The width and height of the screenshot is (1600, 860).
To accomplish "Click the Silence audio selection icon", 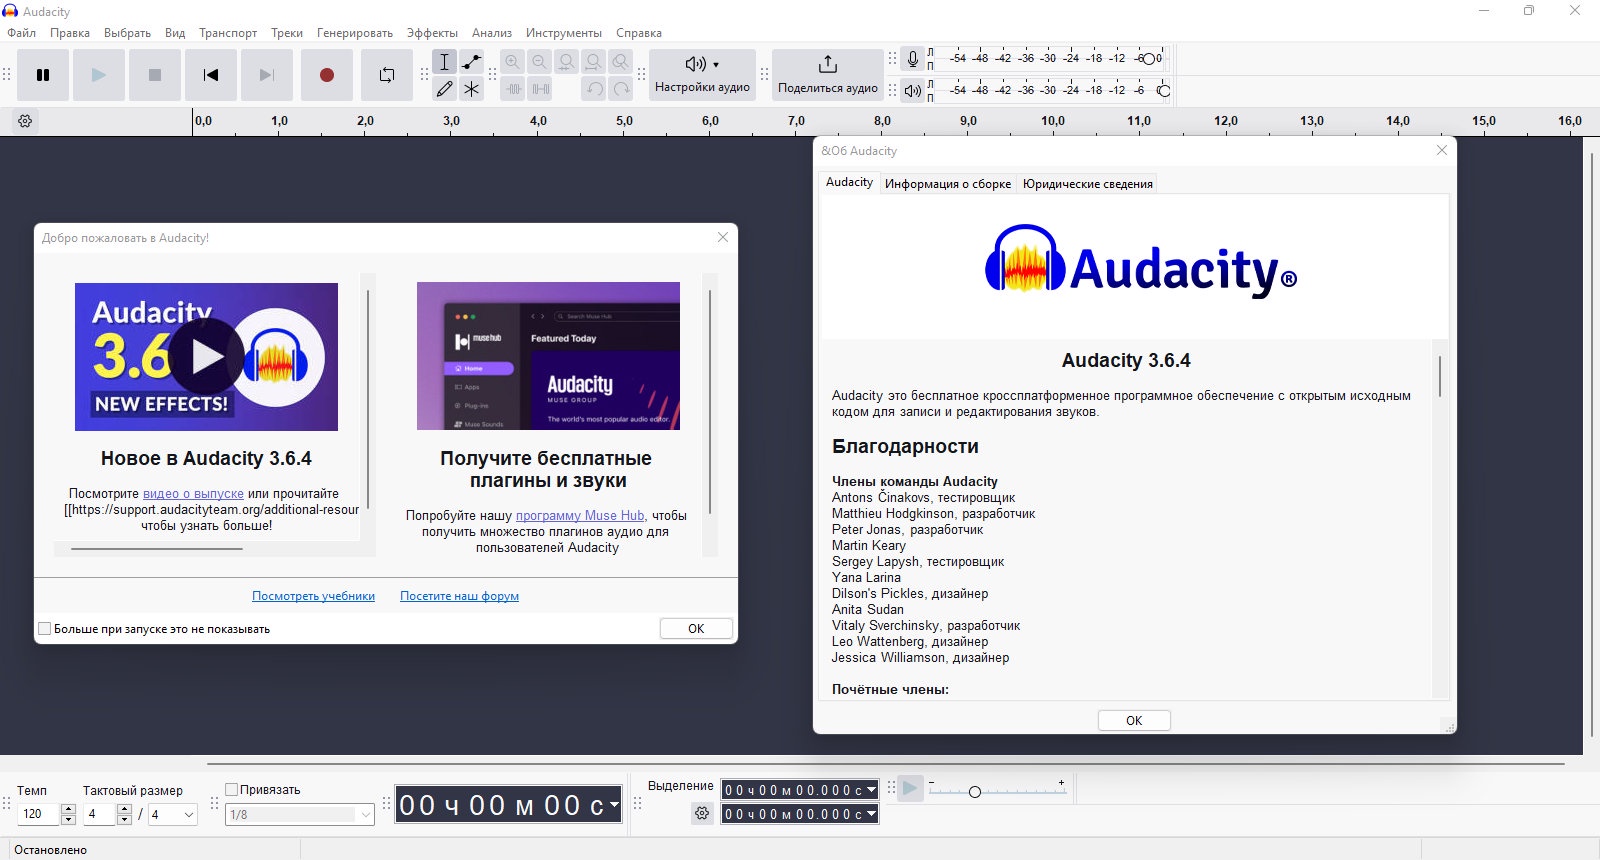I will [x=540, y=89].
